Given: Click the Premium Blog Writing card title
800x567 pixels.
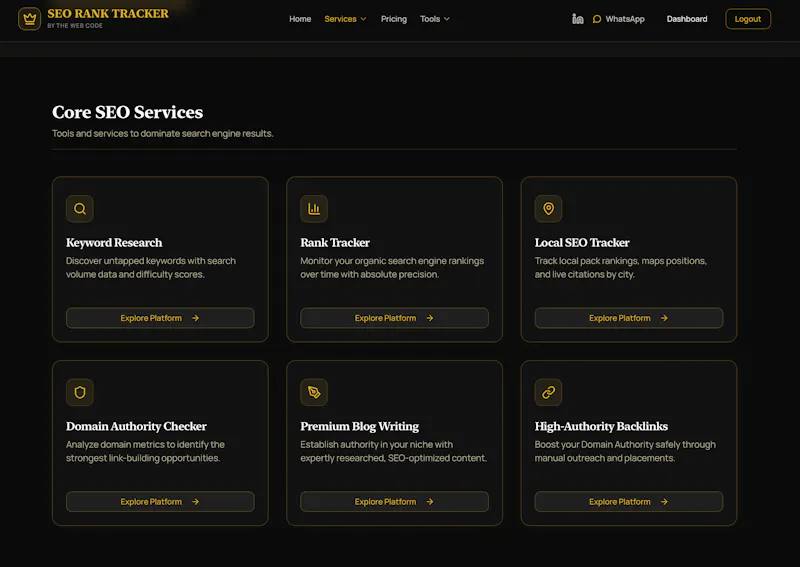Looking at the screenshot, I should point(359,426).
